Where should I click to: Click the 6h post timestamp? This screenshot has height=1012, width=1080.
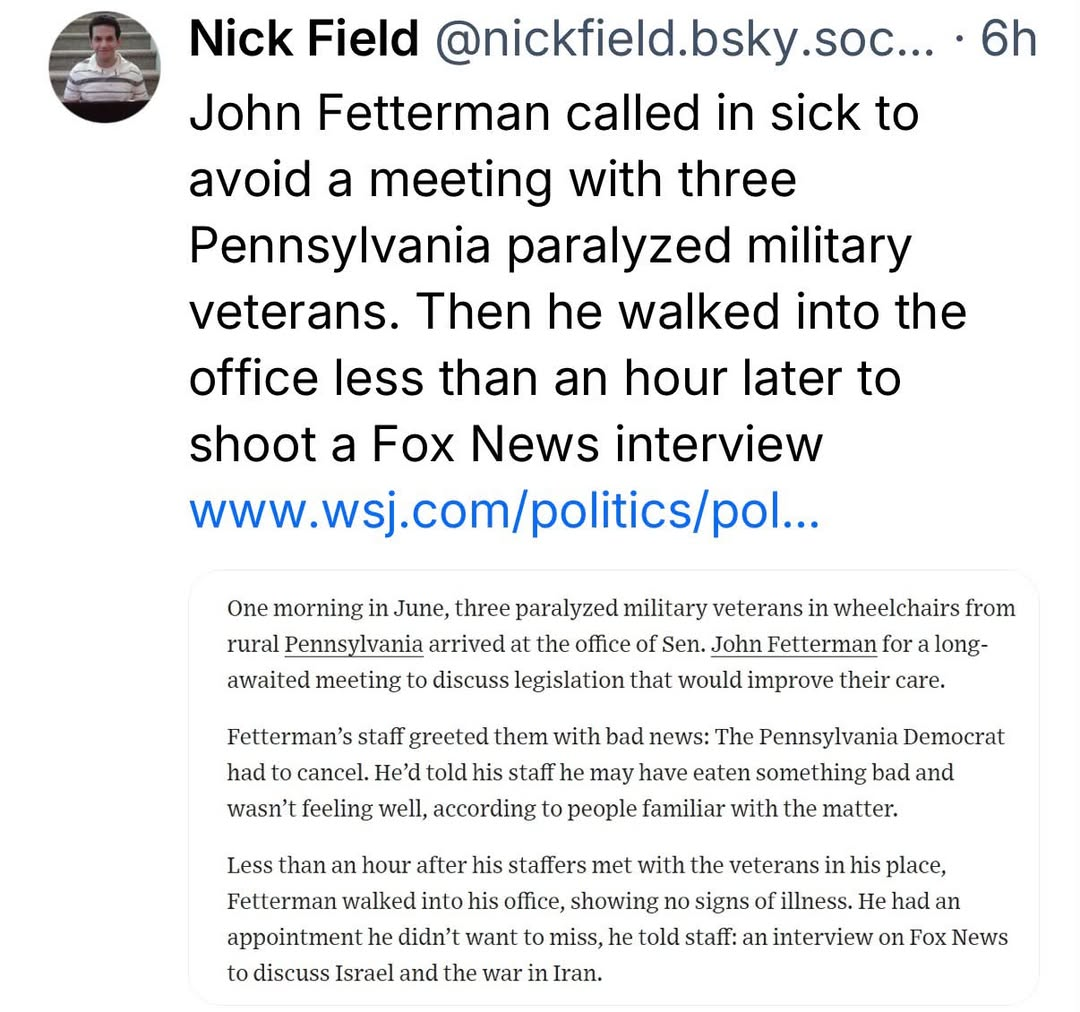(x=1008, y=39)
